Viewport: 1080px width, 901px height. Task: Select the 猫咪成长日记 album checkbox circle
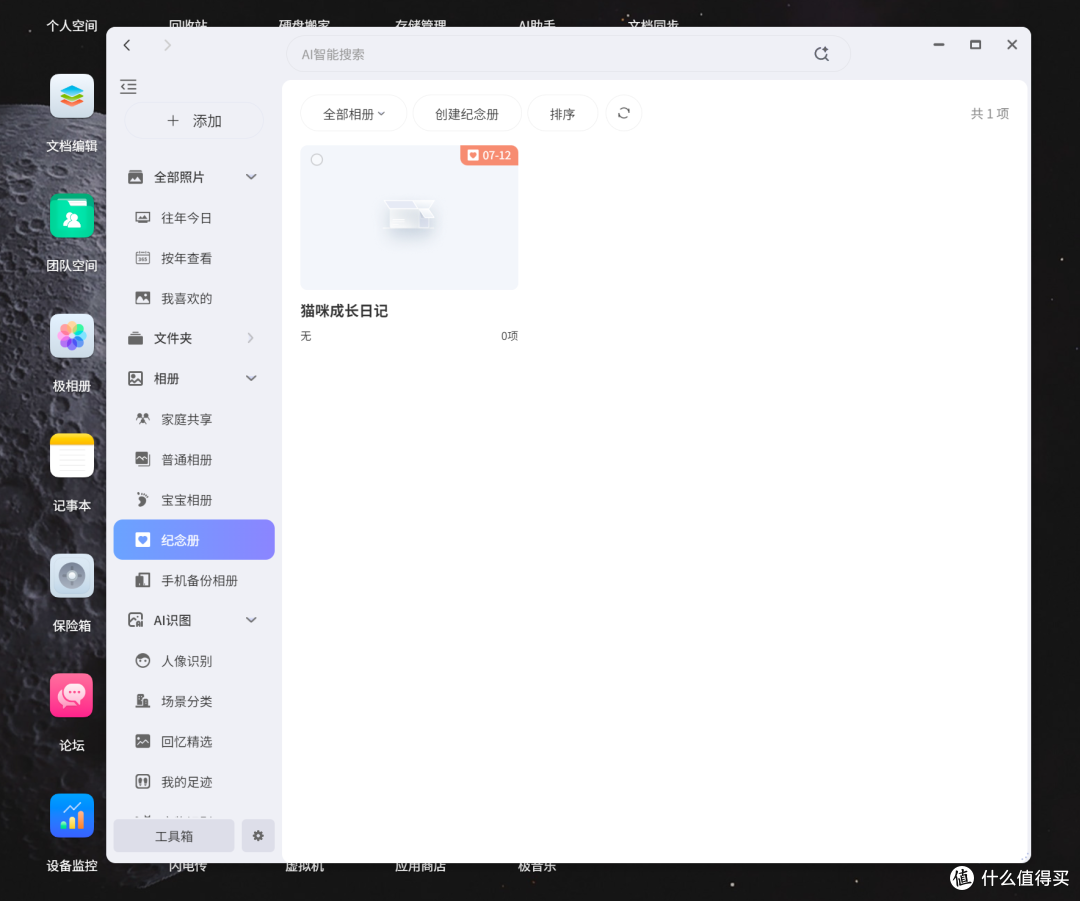317,160
